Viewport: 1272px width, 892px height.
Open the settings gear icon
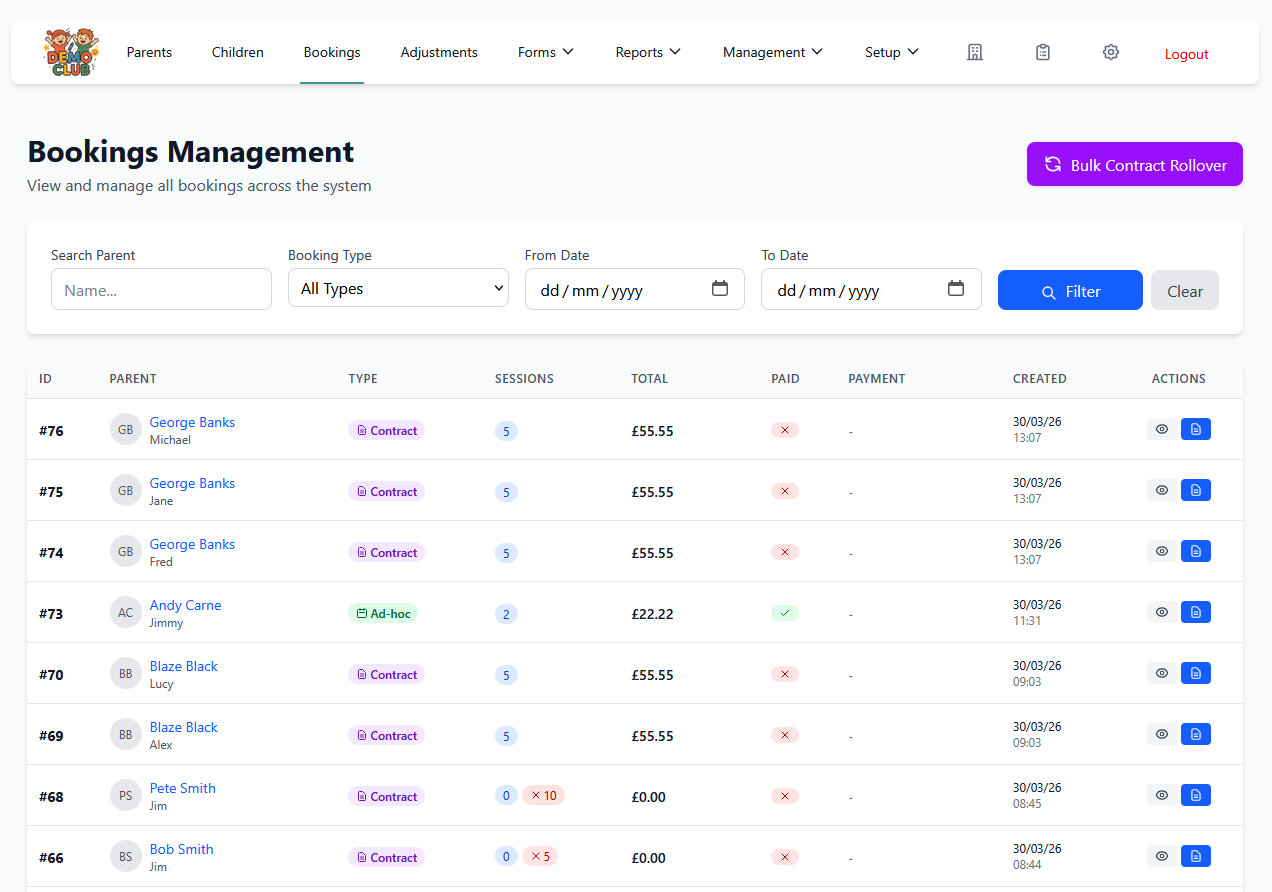tap(1111, 52)
